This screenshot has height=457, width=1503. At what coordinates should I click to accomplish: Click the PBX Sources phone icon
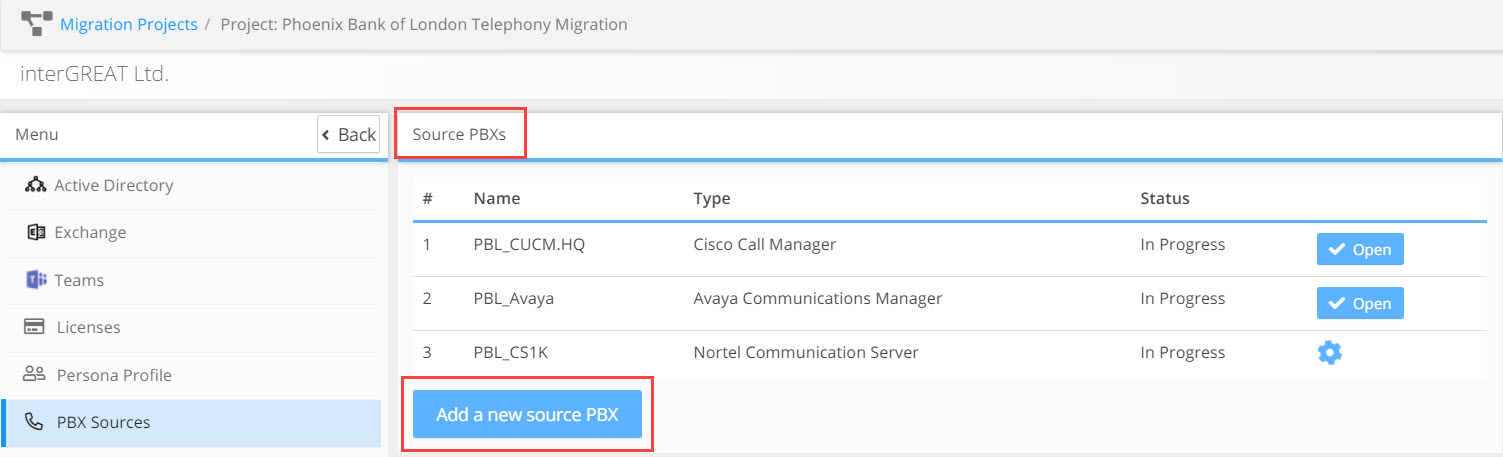click(35, 422)
